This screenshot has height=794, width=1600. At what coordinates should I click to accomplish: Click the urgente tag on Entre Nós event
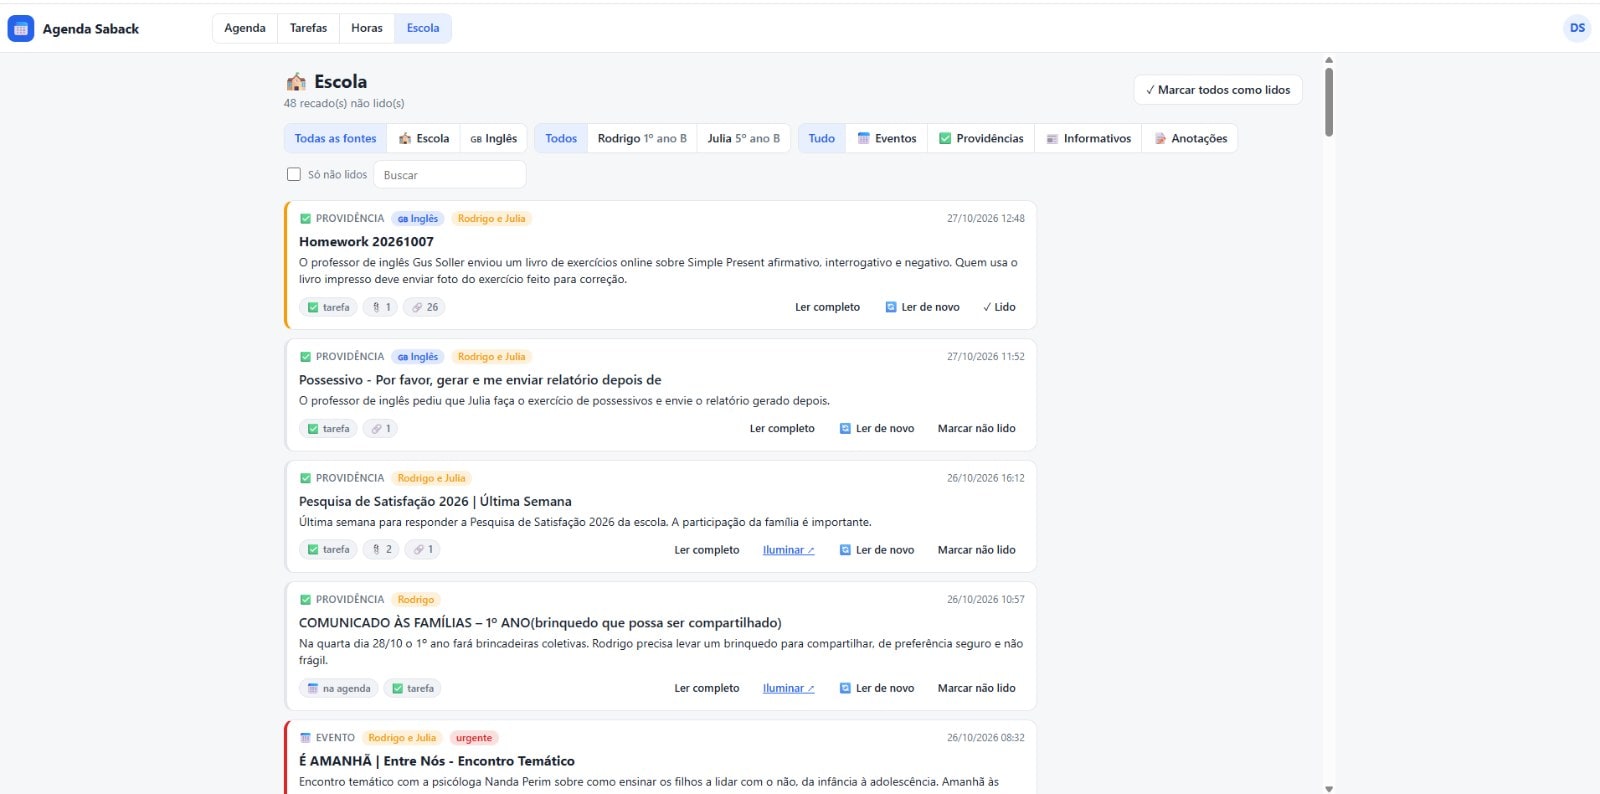point(474,738)
